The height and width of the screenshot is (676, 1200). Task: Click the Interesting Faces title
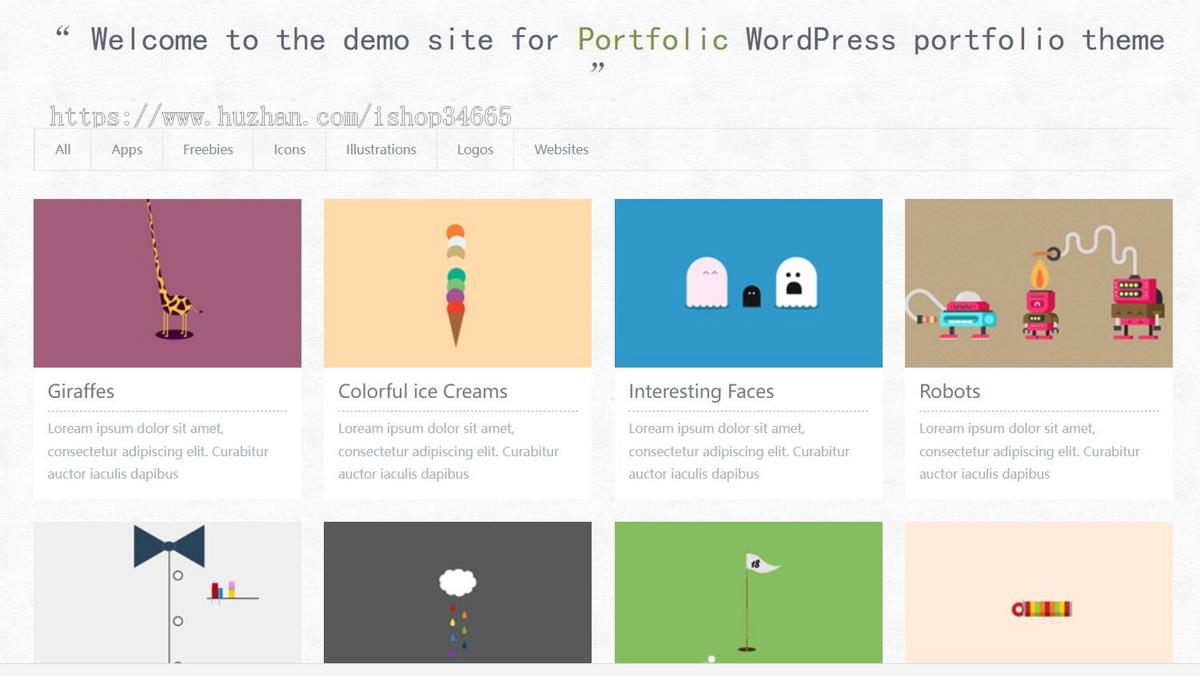click(x=701, y=392)
